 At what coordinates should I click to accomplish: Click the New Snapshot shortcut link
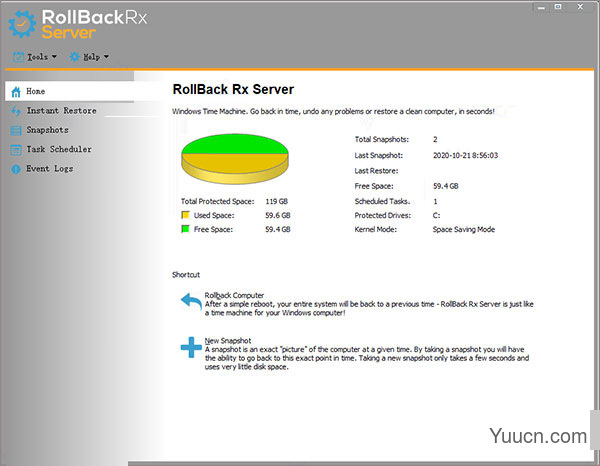228,341
